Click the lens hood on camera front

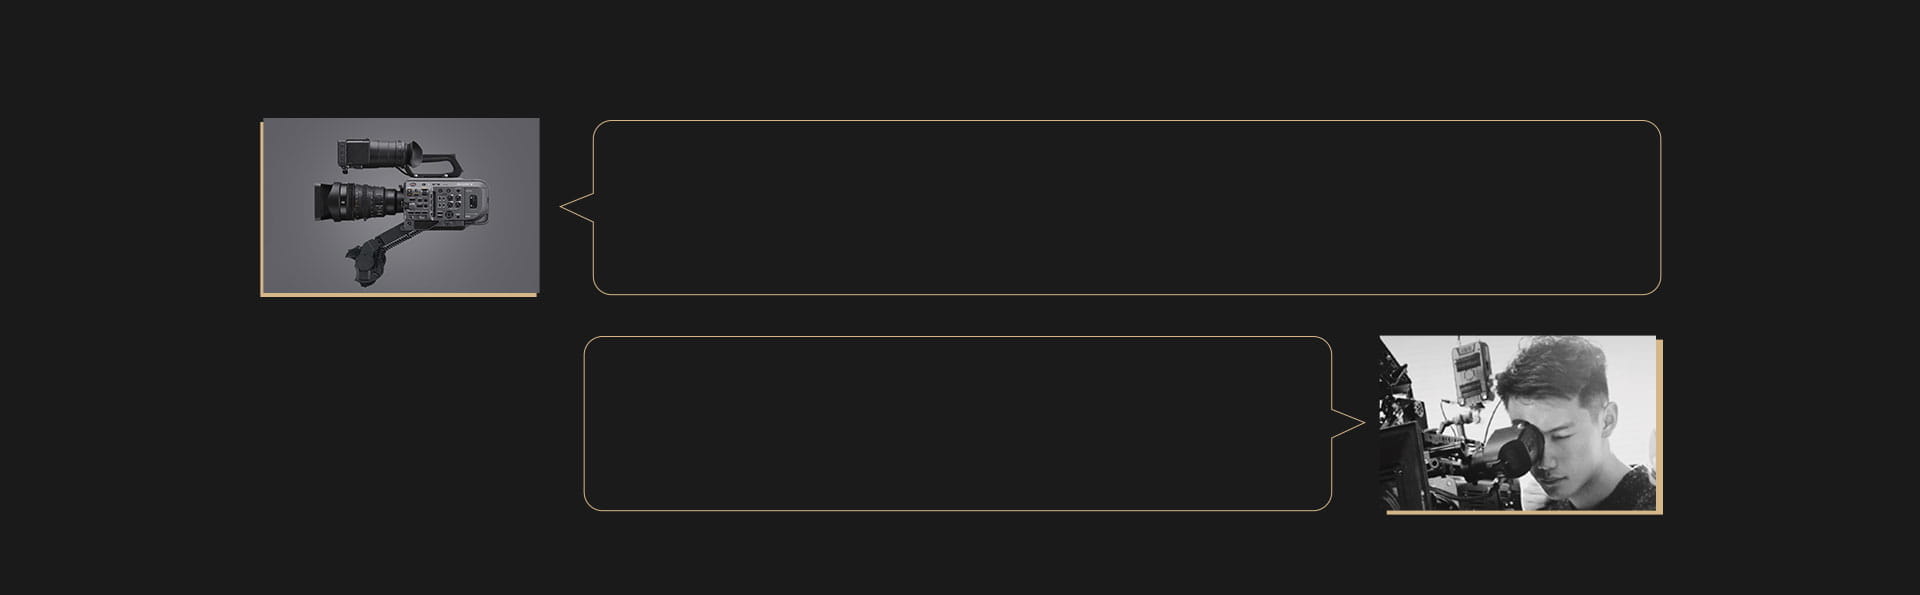[325, 202]
